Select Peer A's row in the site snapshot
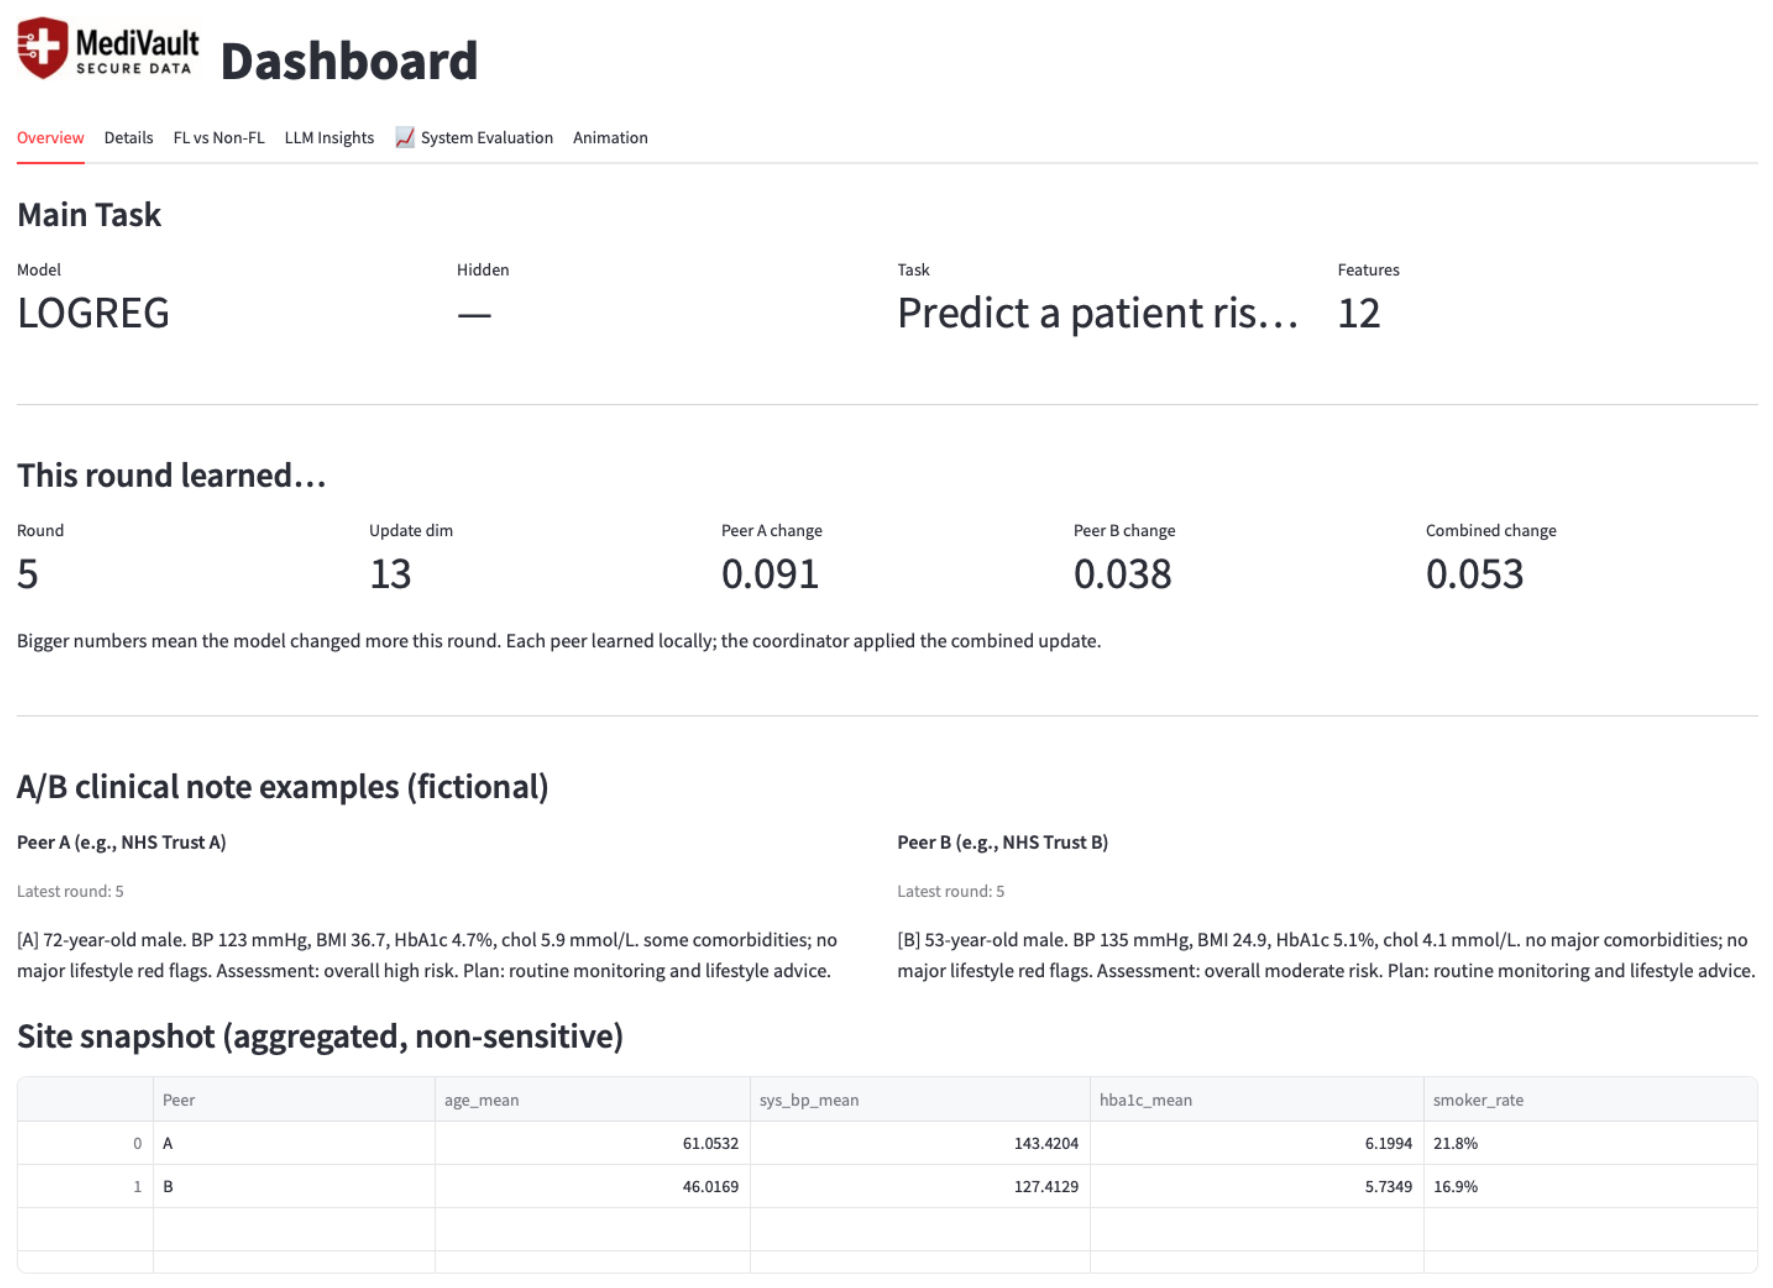 (x=168, y=1143)
